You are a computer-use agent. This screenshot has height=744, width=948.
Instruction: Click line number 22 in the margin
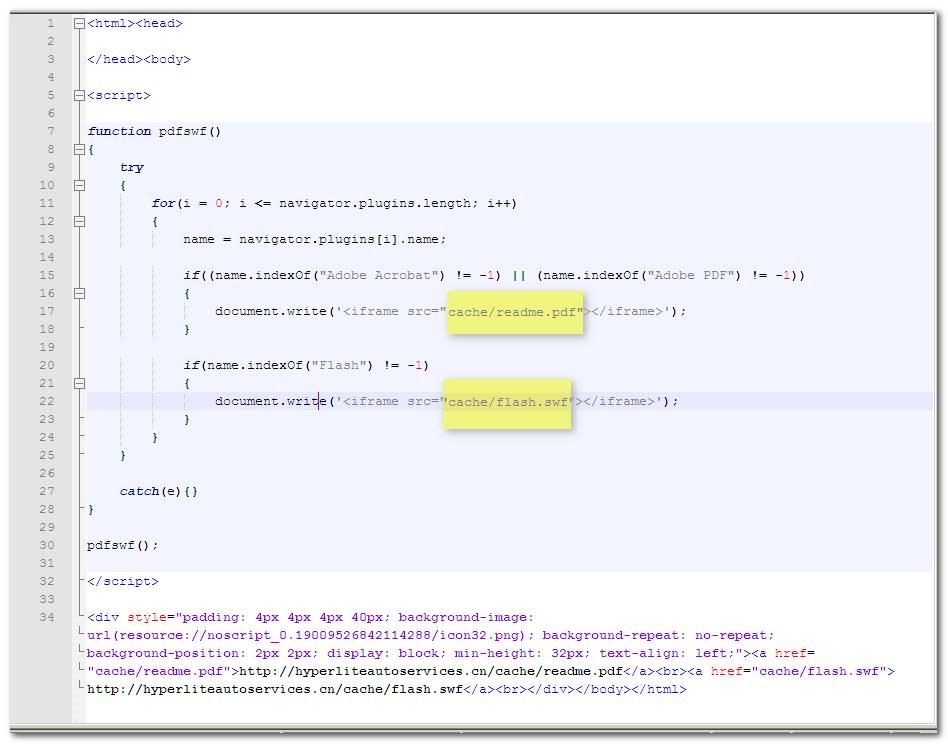tap(47, 401)
